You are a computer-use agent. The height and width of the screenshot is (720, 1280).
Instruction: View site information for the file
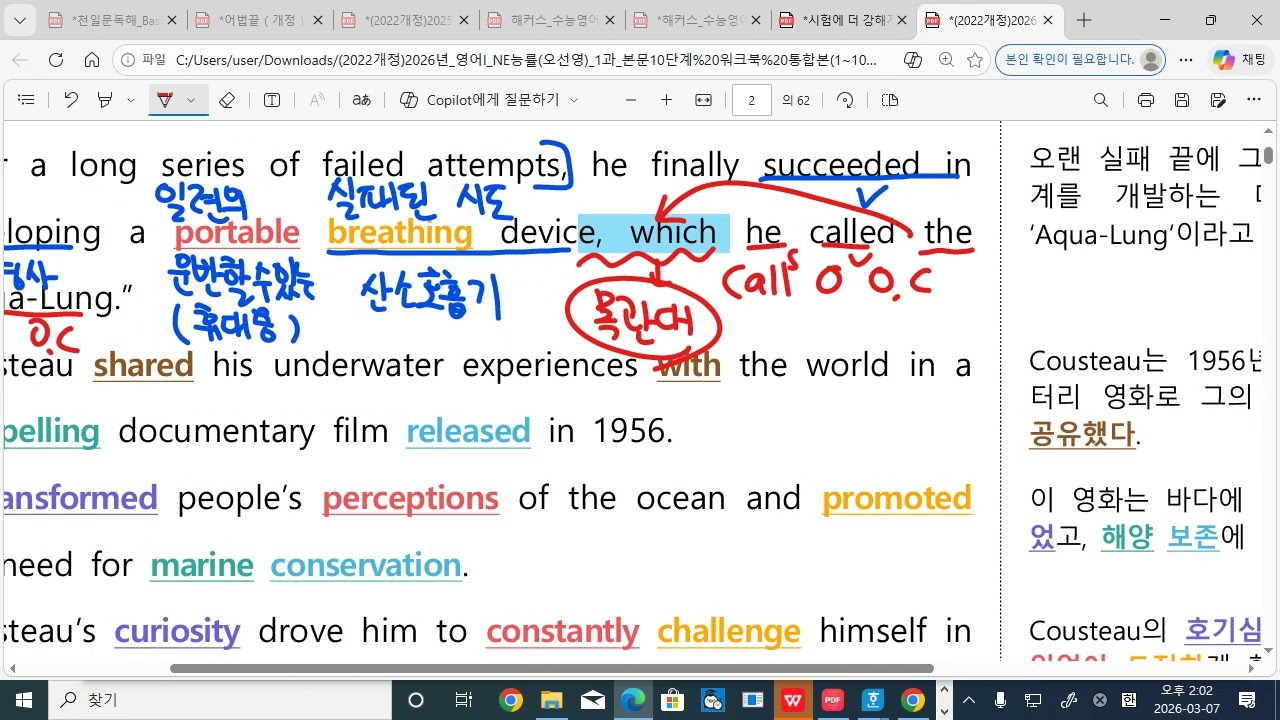click(143, 60)
